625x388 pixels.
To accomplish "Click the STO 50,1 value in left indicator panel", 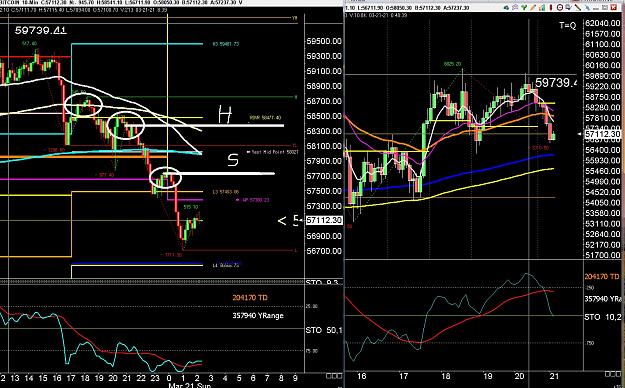I will (x=324, y=330).
